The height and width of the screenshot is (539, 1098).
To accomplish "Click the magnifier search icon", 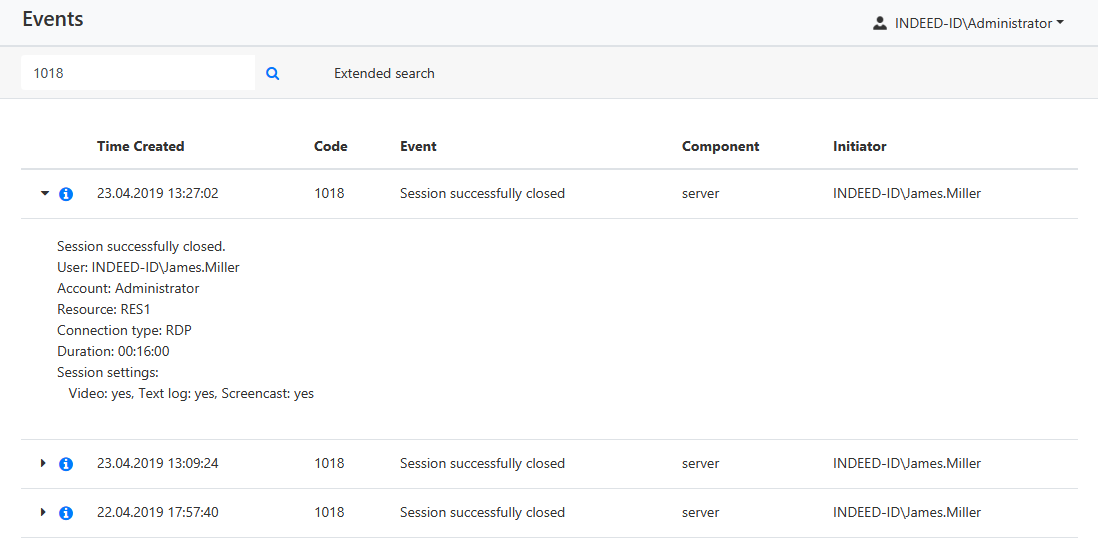I will (x=272, y=73).
